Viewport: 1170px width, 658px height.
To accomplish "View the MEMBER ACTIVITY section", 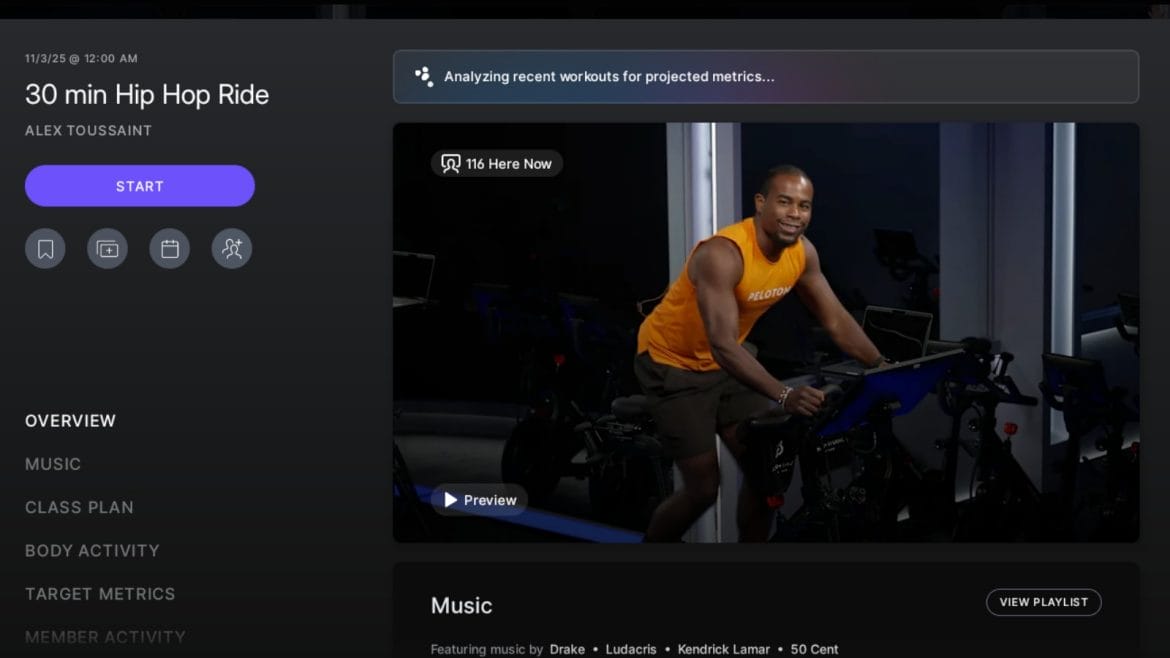I will coord(104,636).
